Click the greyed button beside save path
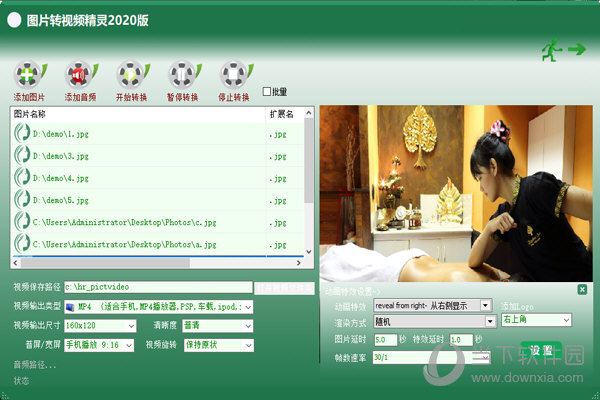600x400 pixels. [x=284, y=288]
